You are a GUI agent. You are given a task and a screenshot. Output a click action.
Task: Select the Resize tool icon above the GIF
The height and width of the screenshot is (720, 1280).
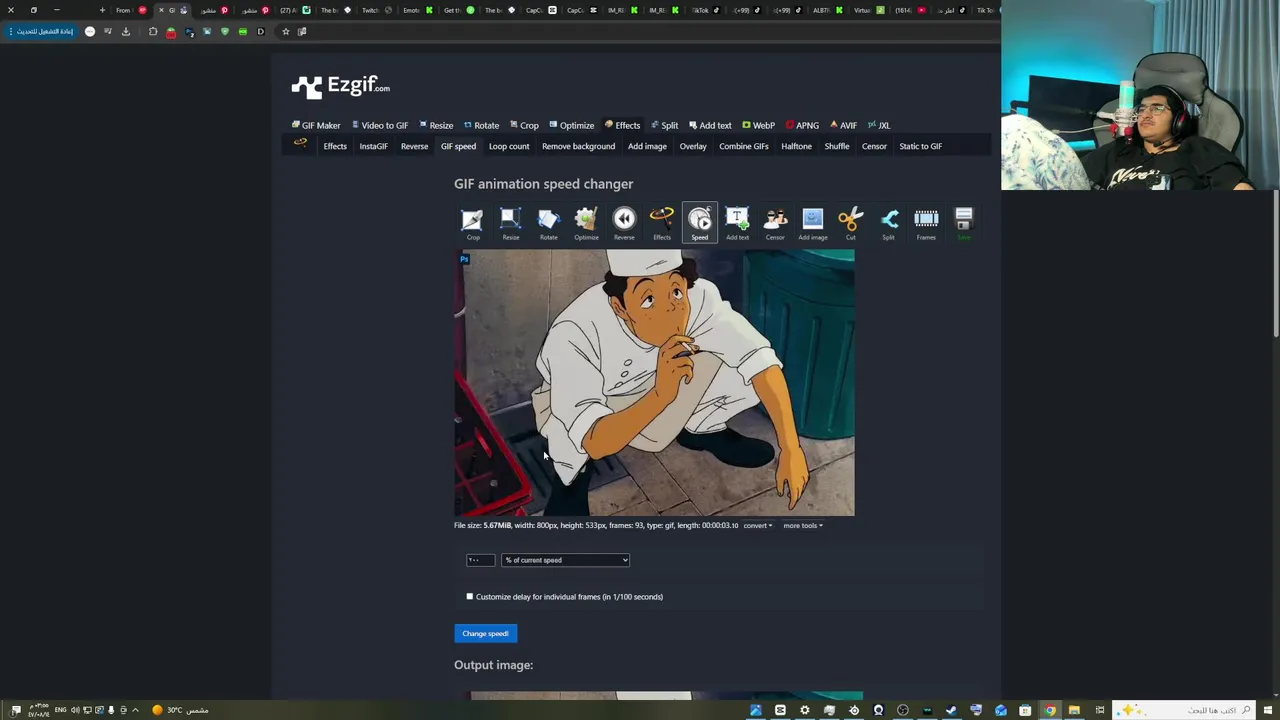[510, 223]
